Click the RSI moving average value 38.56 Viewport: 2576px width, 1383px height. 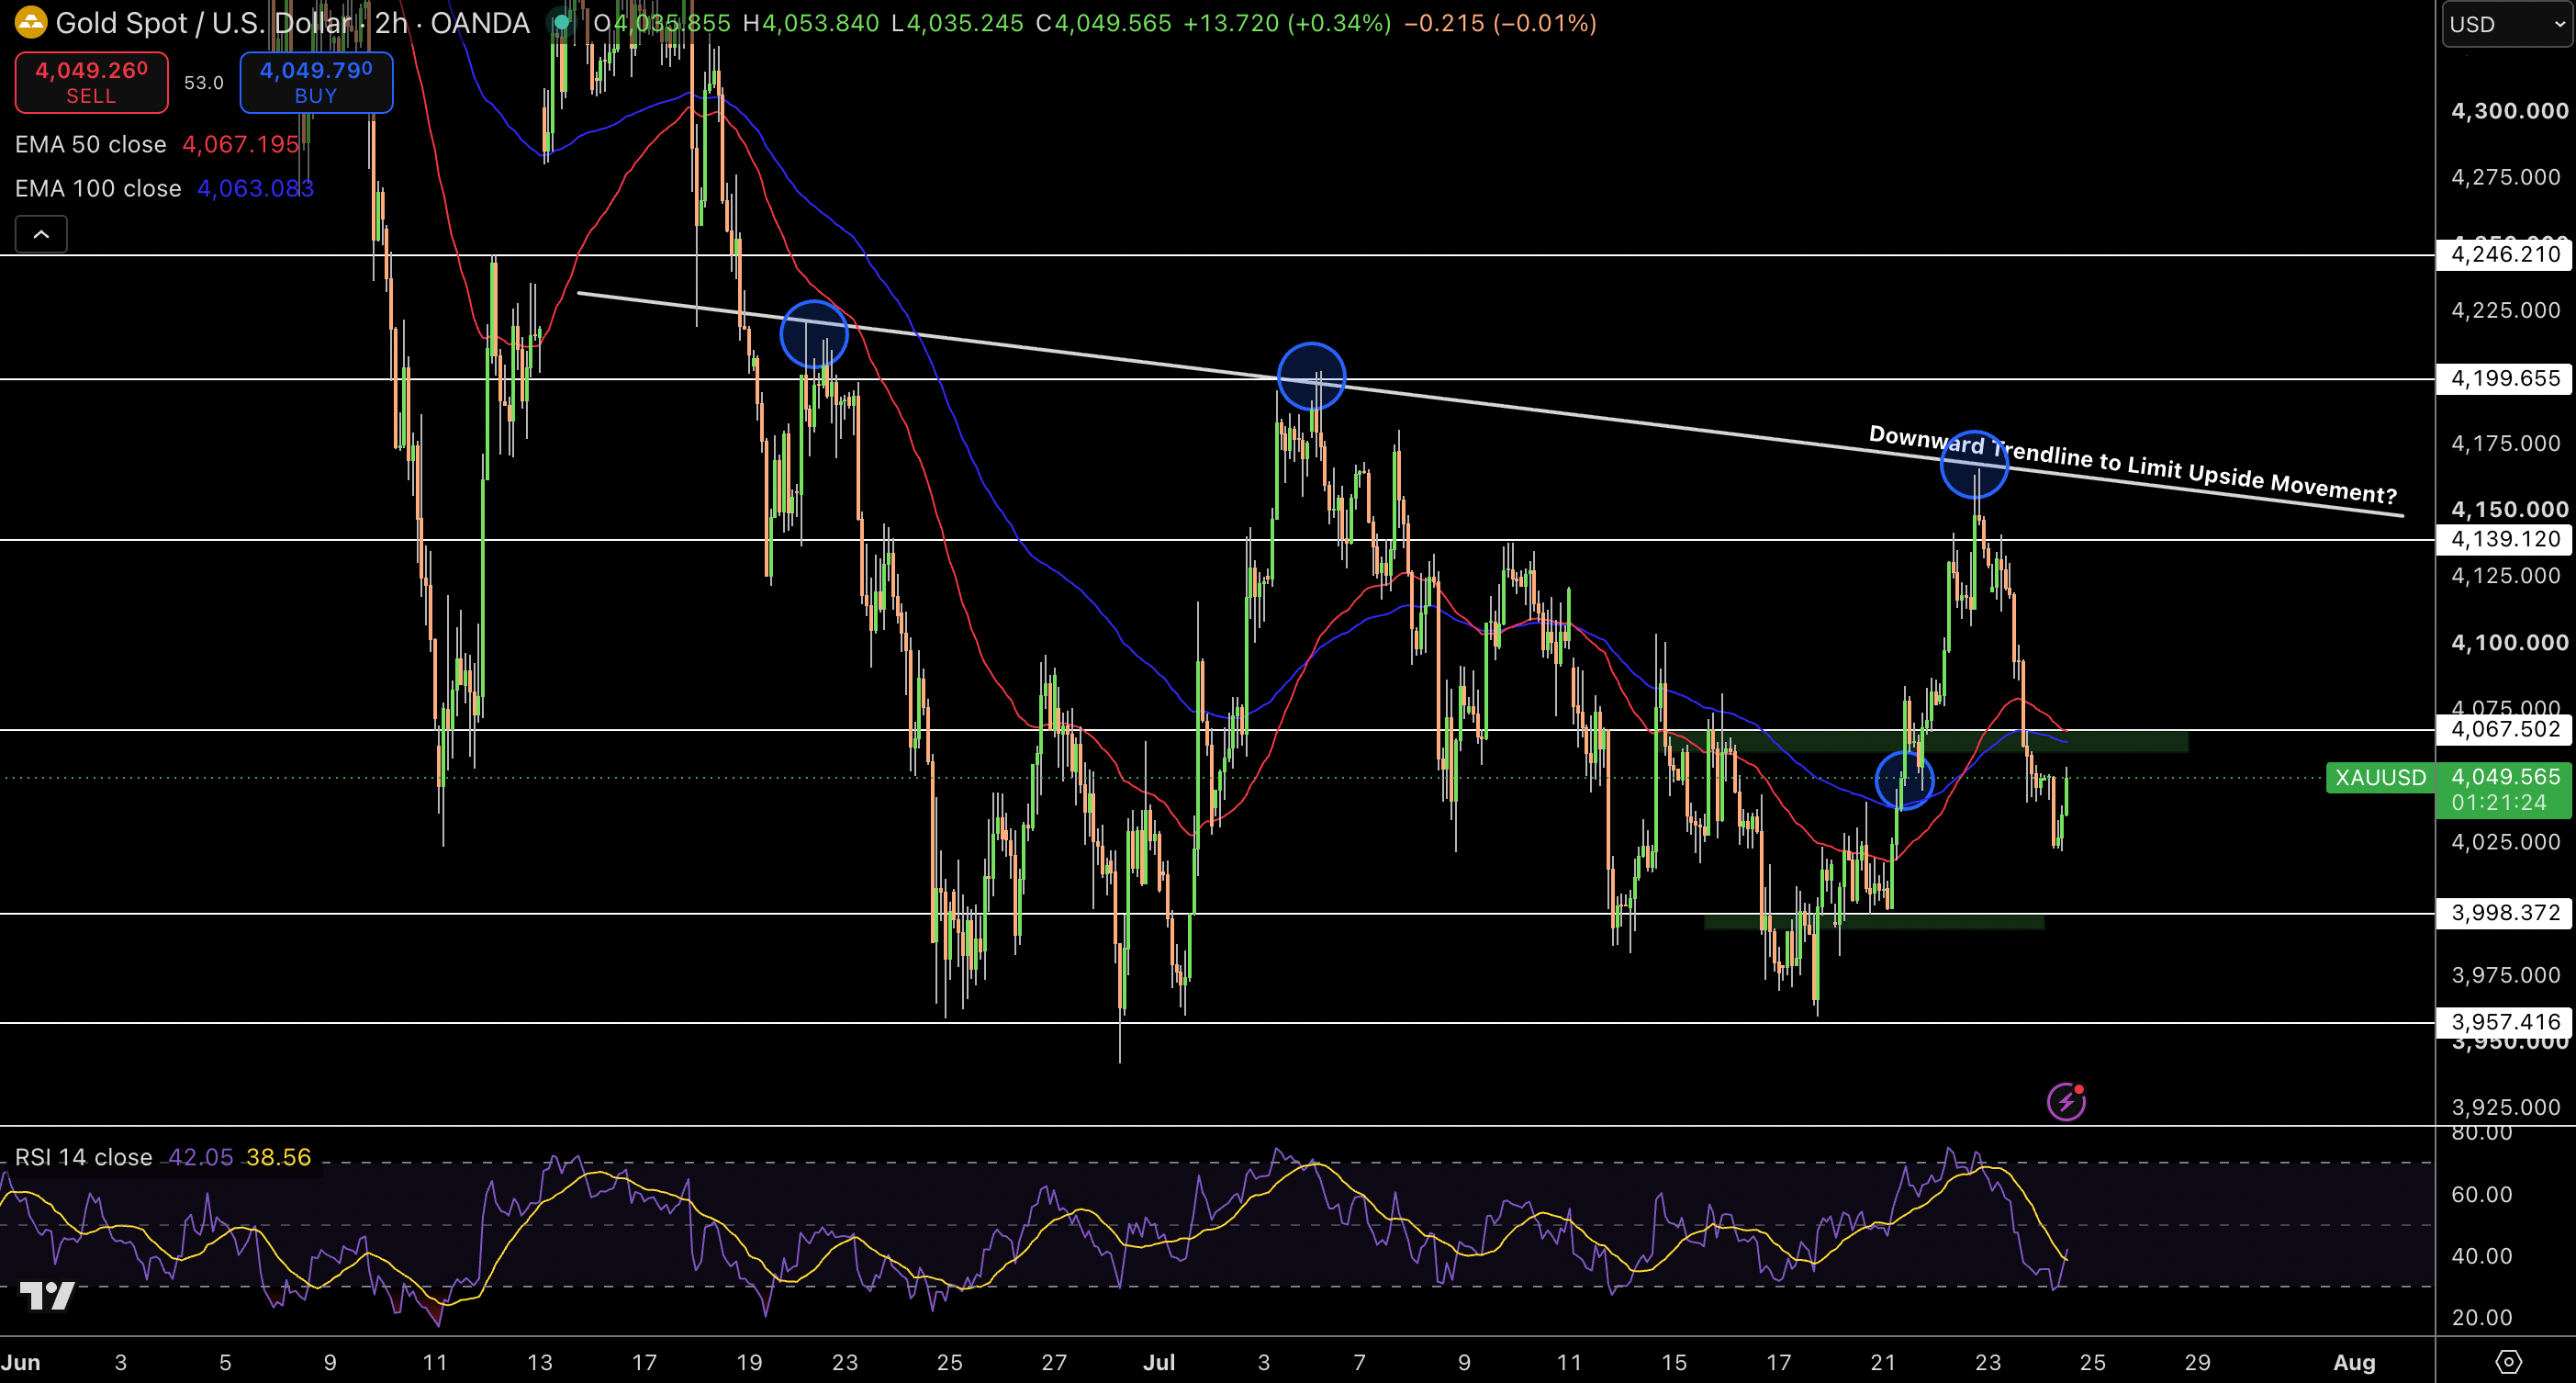(x=278, y=1157)
